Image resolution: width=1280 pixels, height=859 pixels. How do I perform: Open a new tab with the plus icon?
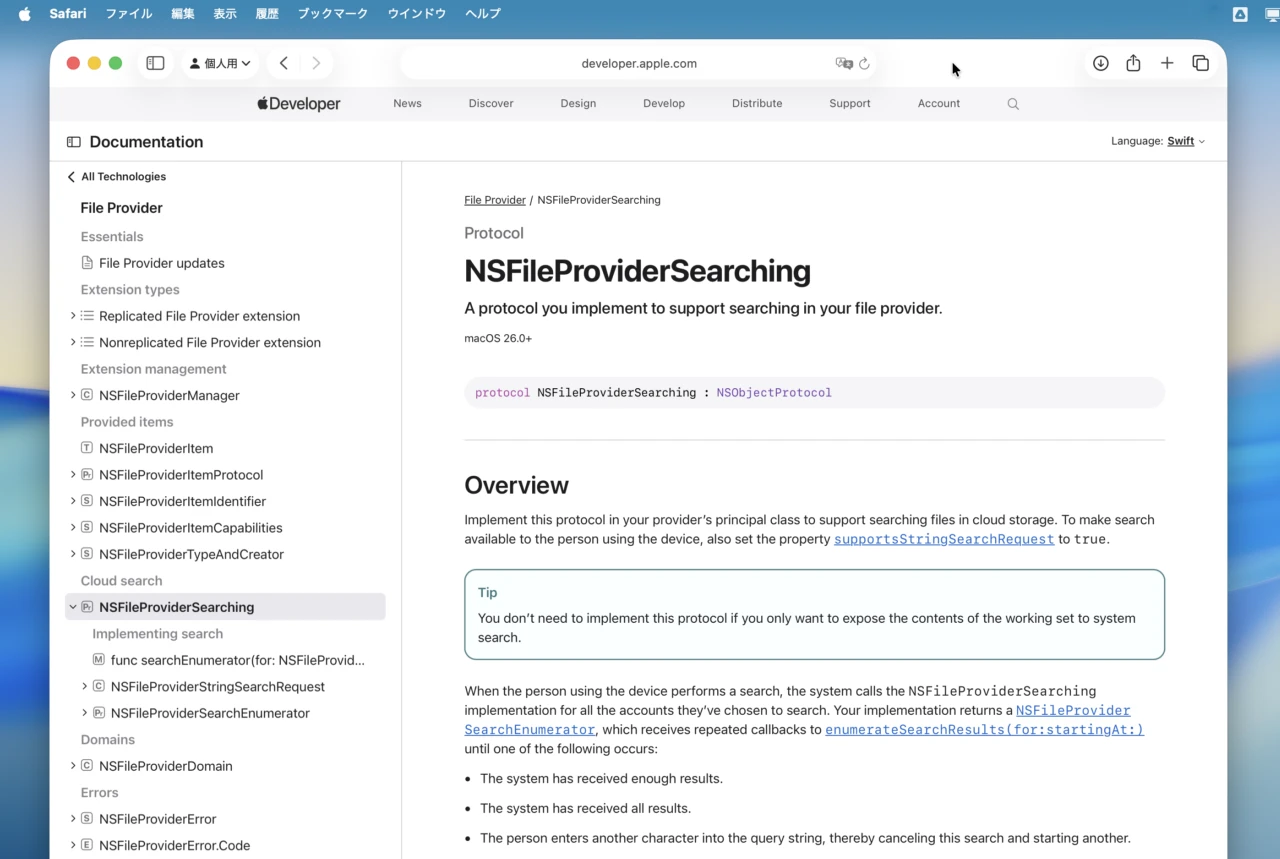coord(1167,62)
